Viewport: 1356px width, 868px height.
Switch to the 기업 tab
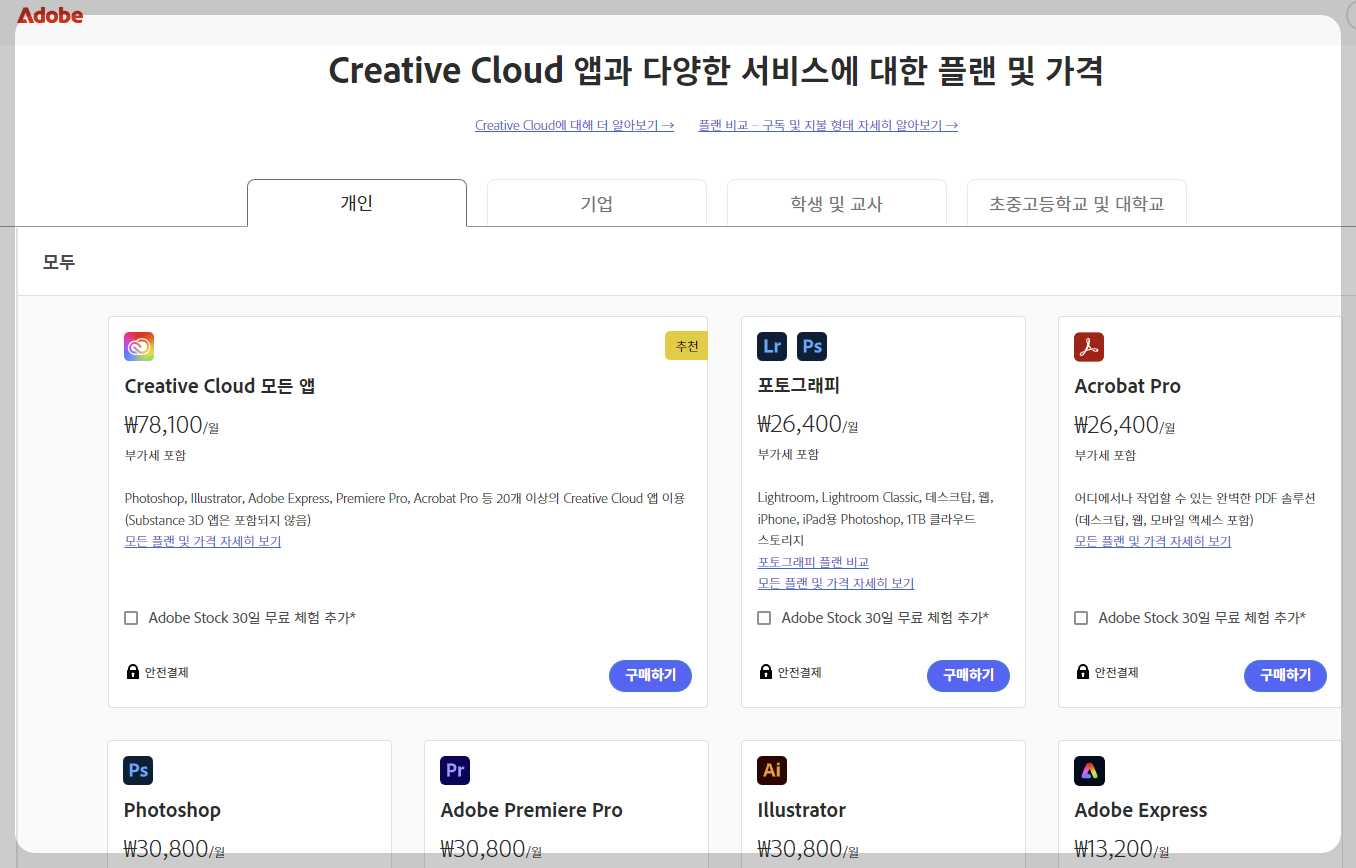click(597, 203)
